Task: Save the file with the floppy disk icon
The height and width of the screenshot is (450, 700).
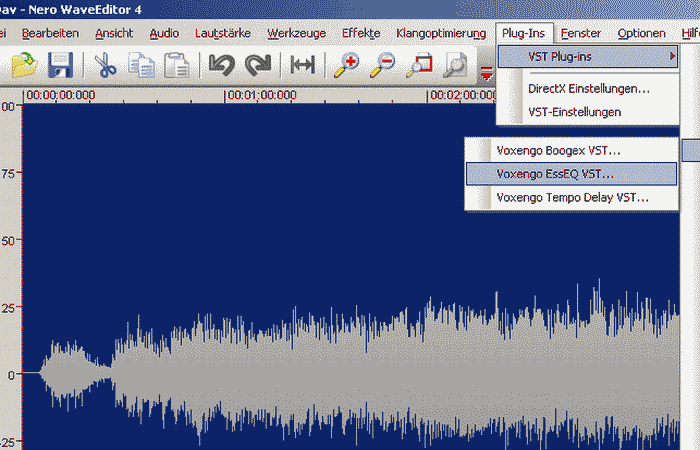Action: 60,66
